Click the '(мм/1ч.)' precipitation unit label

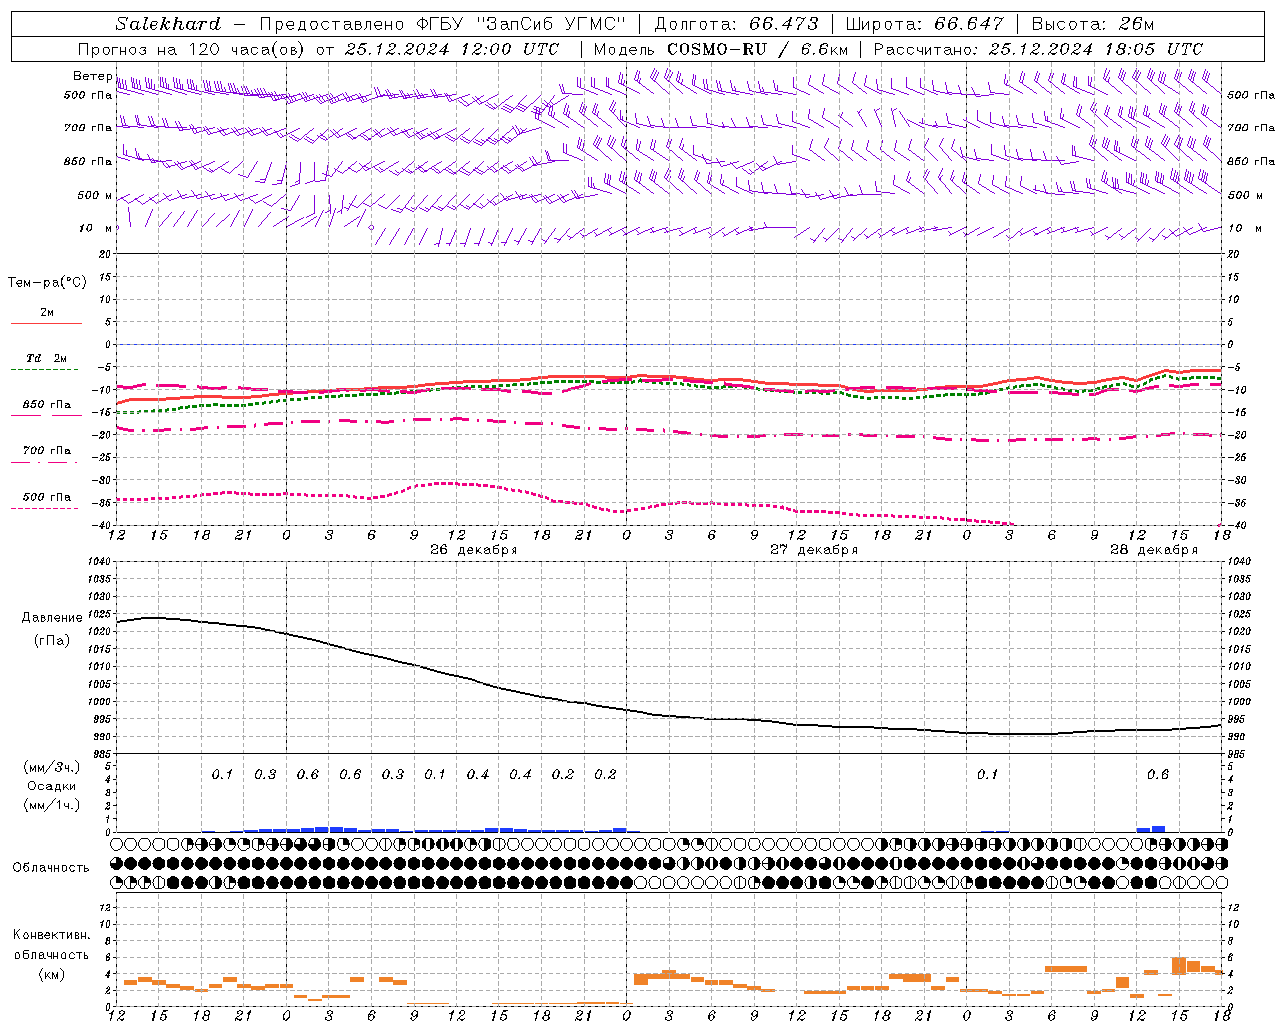(52, 805)
